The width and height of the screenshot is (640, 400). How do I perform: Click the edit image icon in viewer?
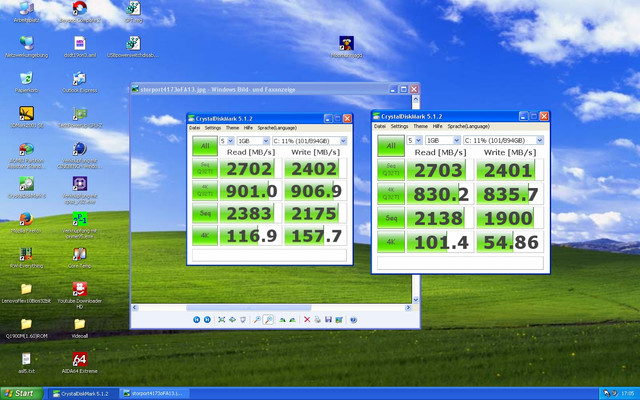point(339,320)
